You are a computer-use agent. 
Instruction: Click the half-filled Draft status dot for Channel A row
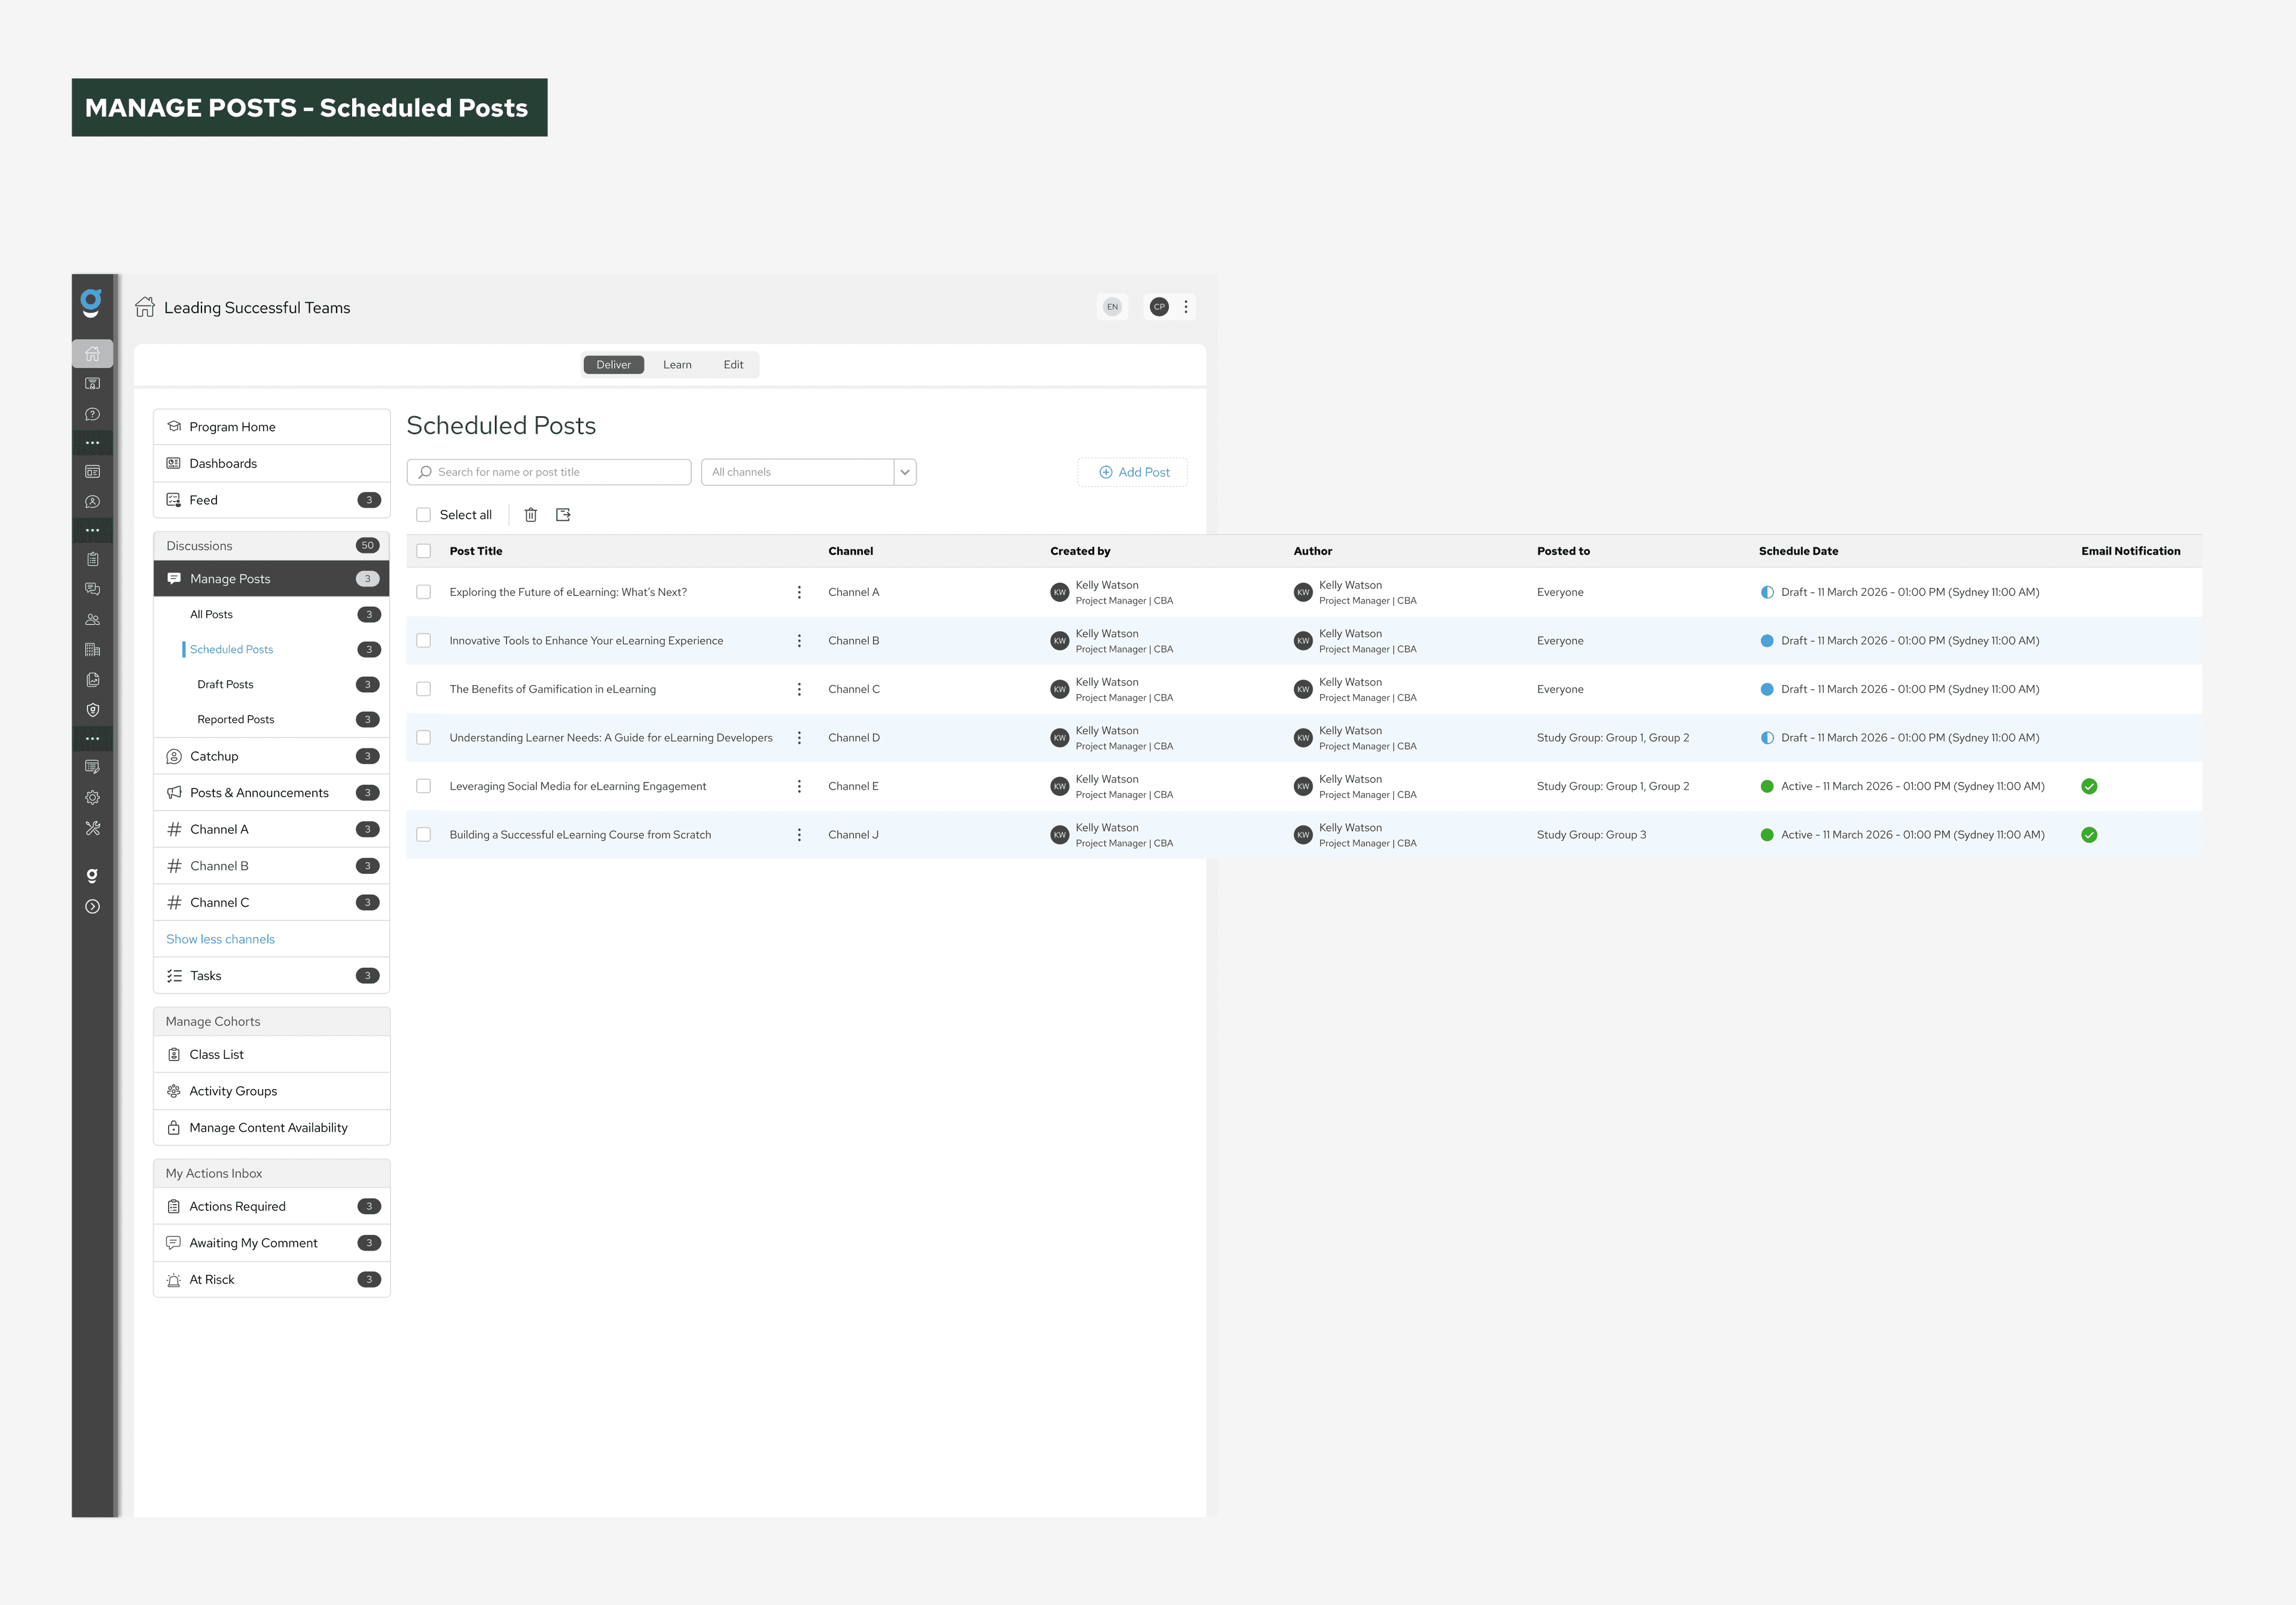coord(1767,592)
